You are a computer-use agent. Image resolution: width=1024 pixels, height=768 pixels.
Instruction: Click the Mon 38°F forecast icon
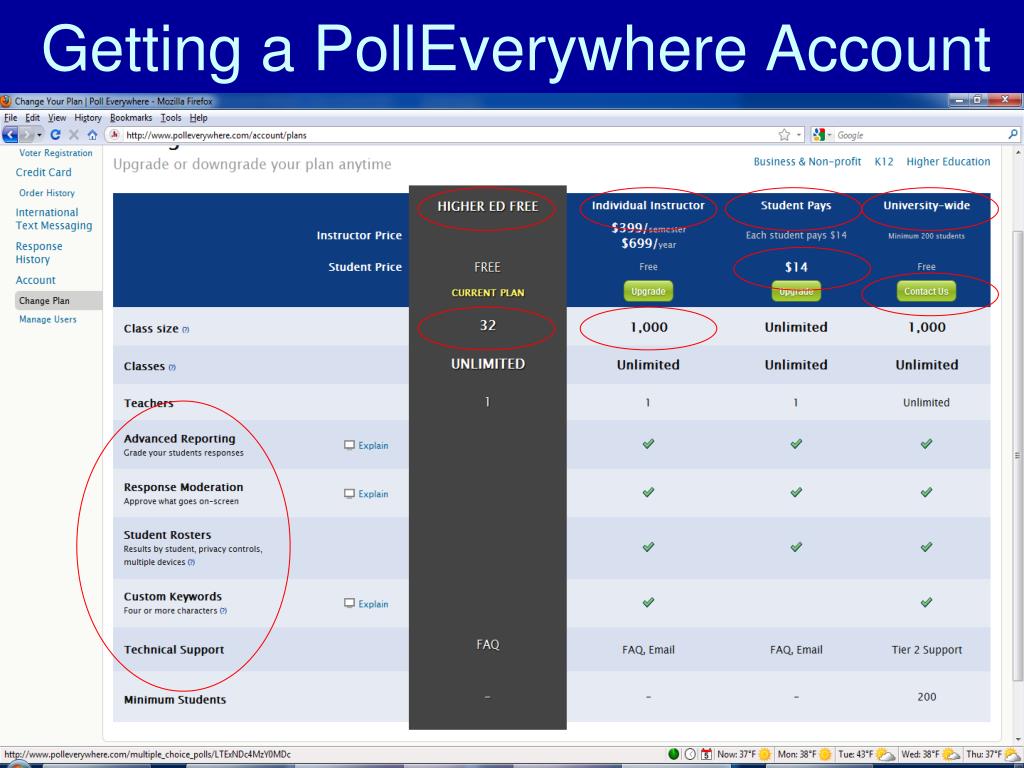tap(825, 754)
